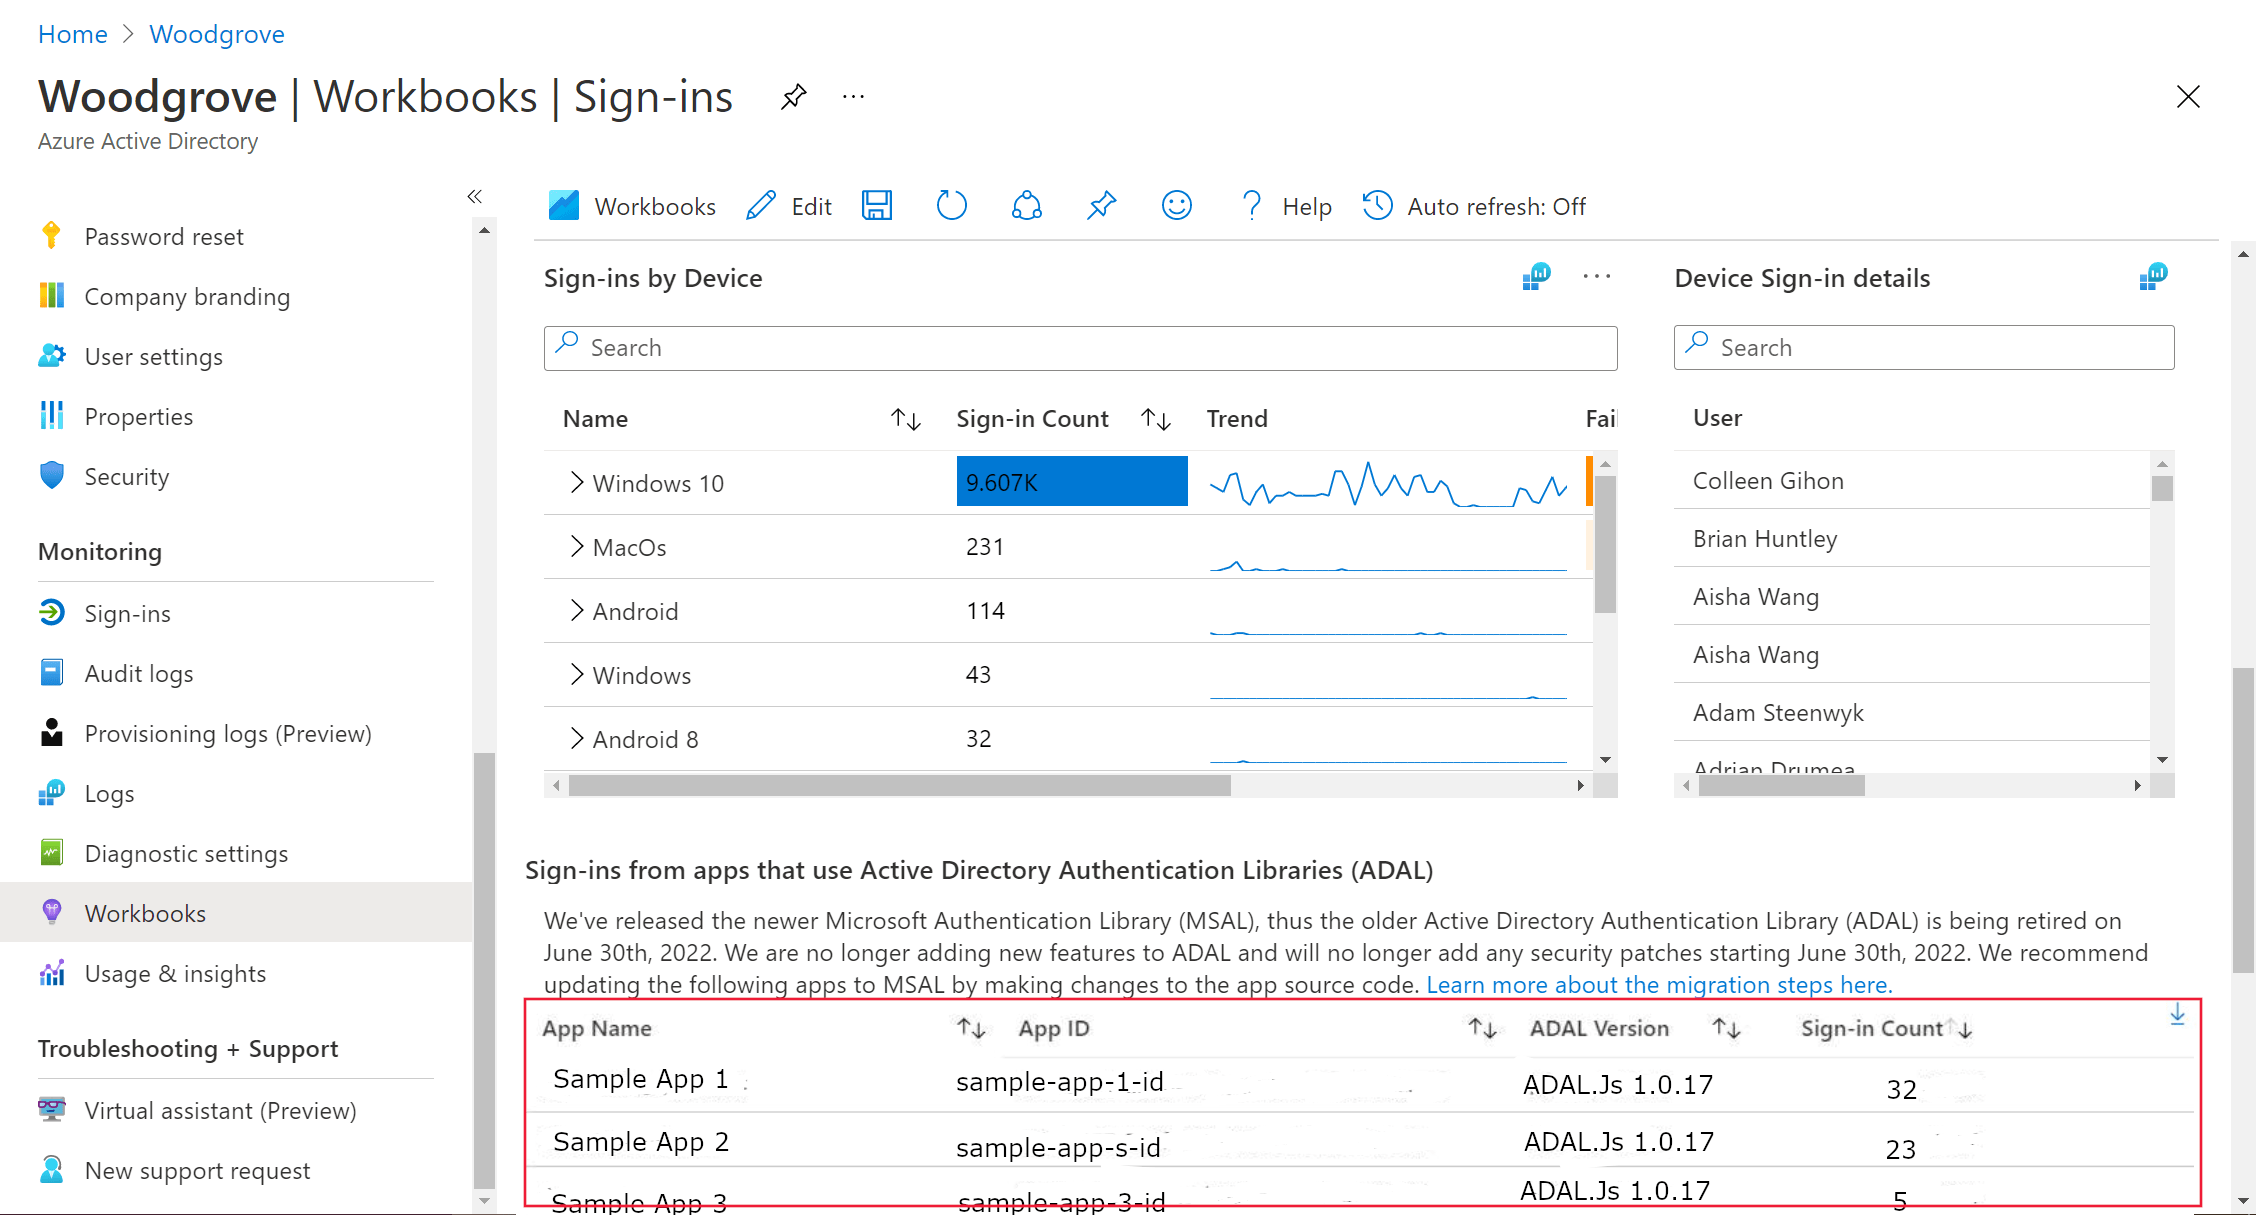Pin the workbook using the pin icon
The image size is (2256, 1215).
pyautogui.click(x=1101, y=205)
